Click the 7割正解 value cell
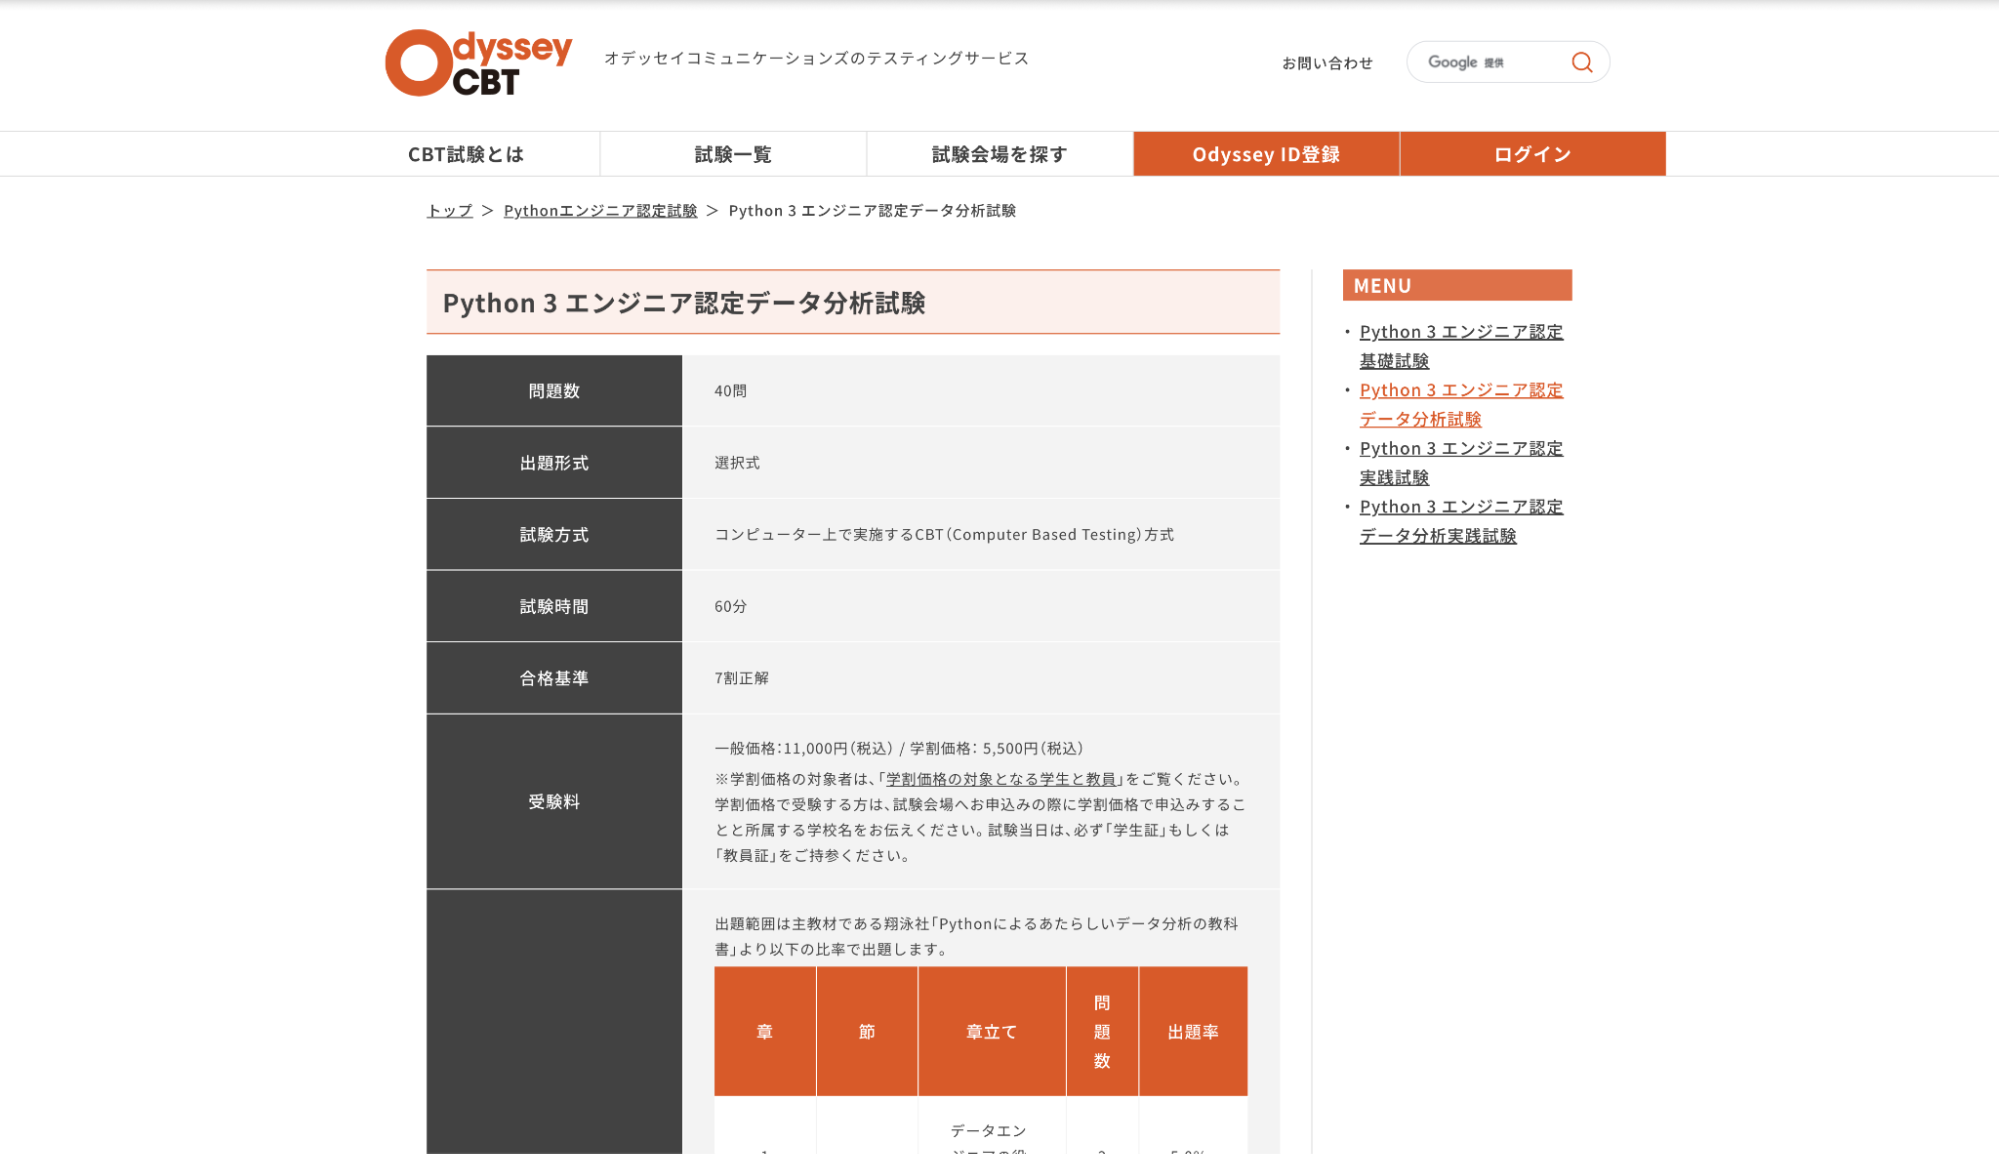1999x1154 pixels. (x=980, y=678)
